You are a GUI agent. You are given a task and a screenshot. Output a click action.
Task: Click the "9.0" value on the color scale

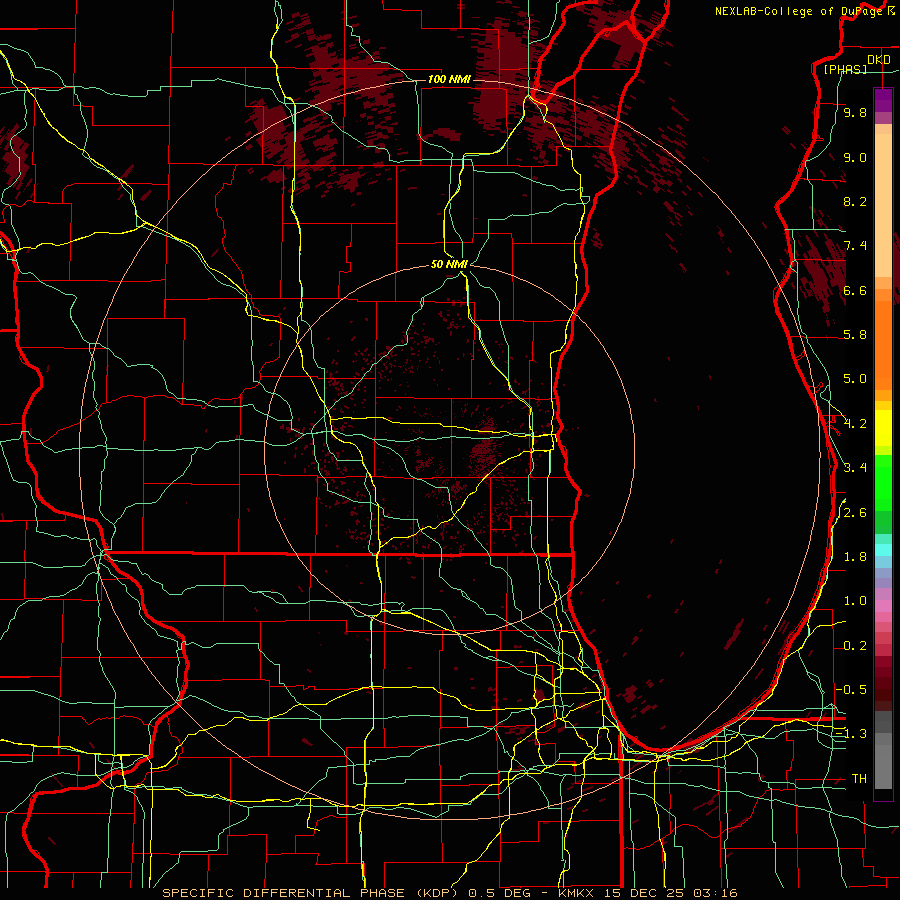point(855,157)
